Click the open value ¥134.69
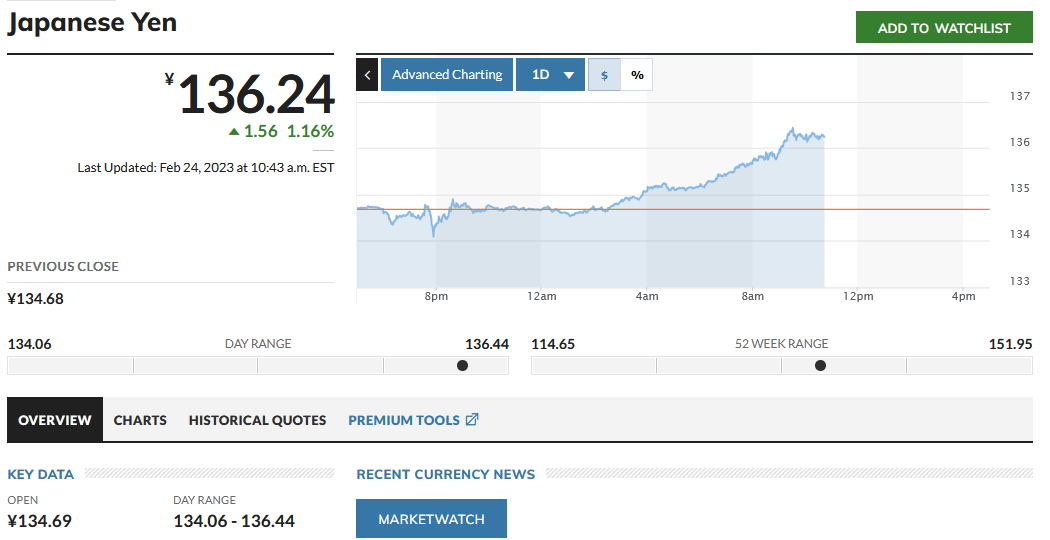Screen dimensions: 1050x540 pos(40,521)
